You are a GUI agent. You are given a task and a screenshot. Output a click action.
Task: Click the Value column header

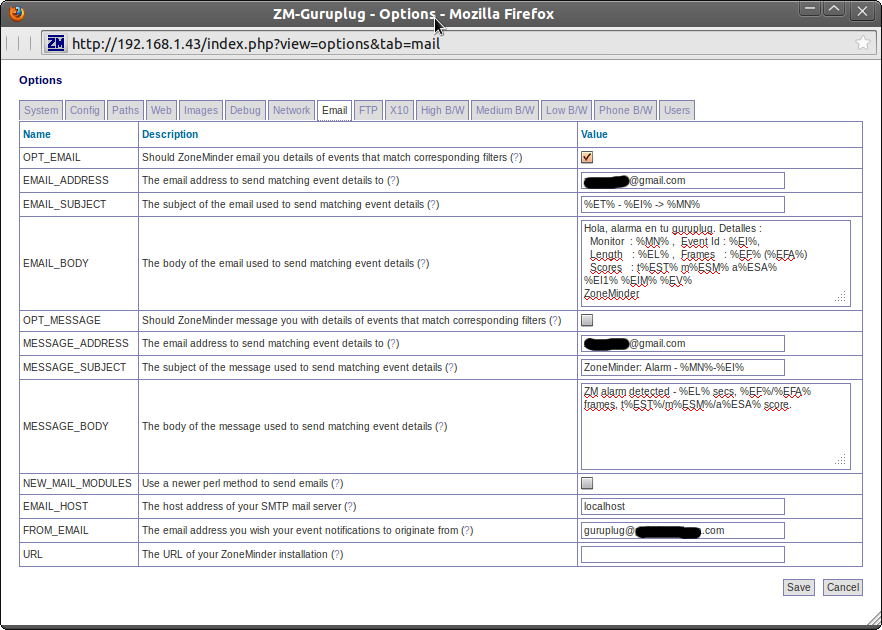coord(594,134)
